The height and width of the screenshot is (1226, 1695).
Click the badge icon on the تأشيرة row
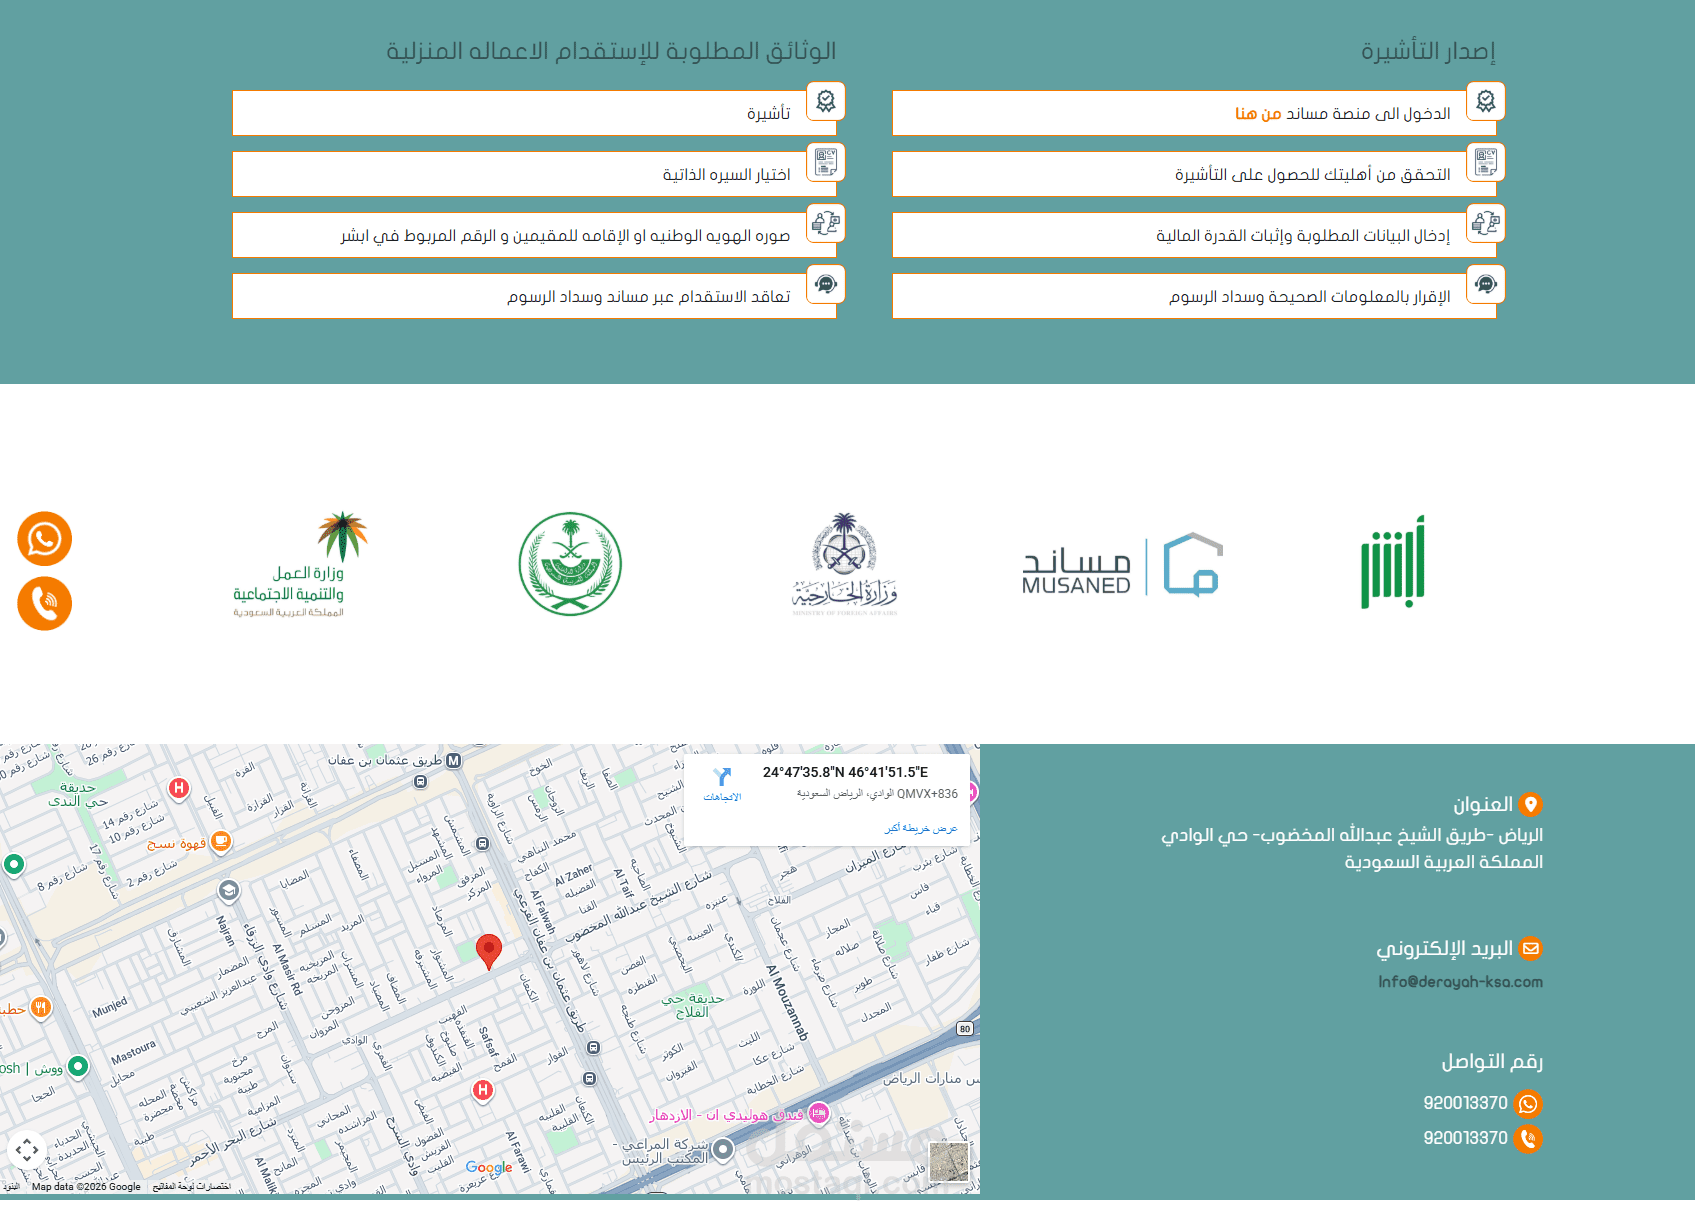point(826,101)
